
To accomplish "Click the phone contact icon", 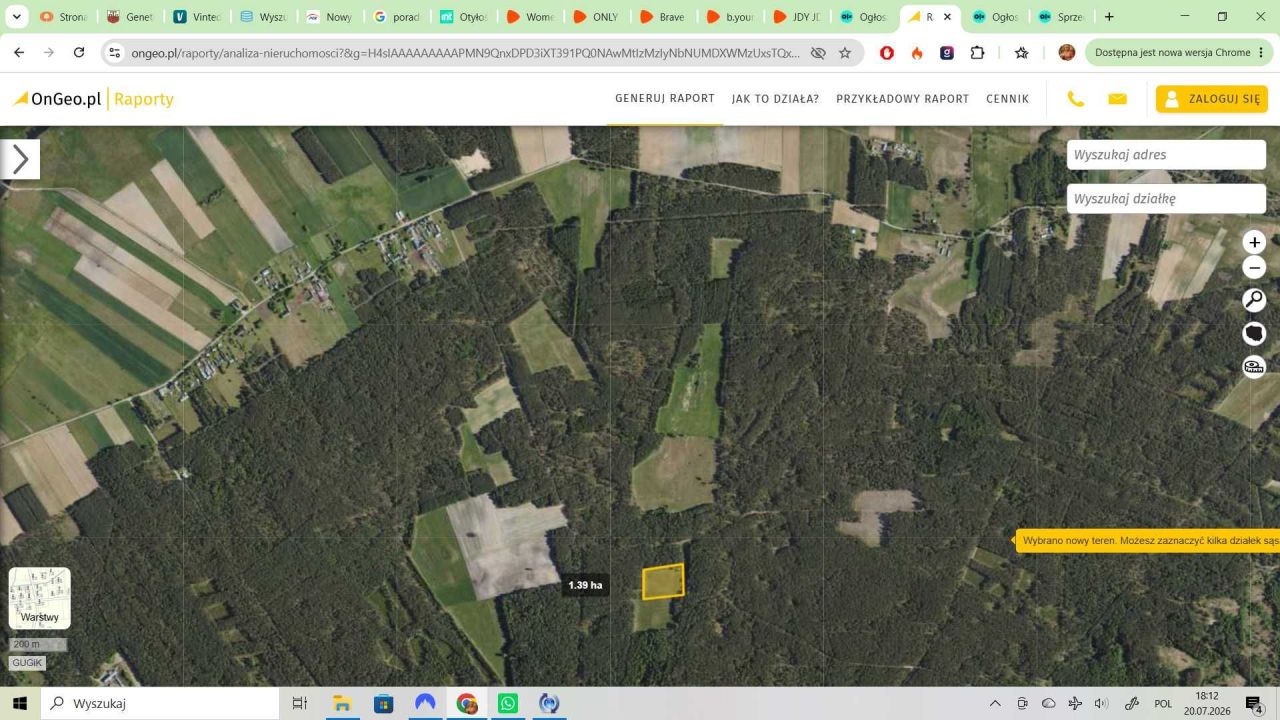I will tap(1076, 99).
